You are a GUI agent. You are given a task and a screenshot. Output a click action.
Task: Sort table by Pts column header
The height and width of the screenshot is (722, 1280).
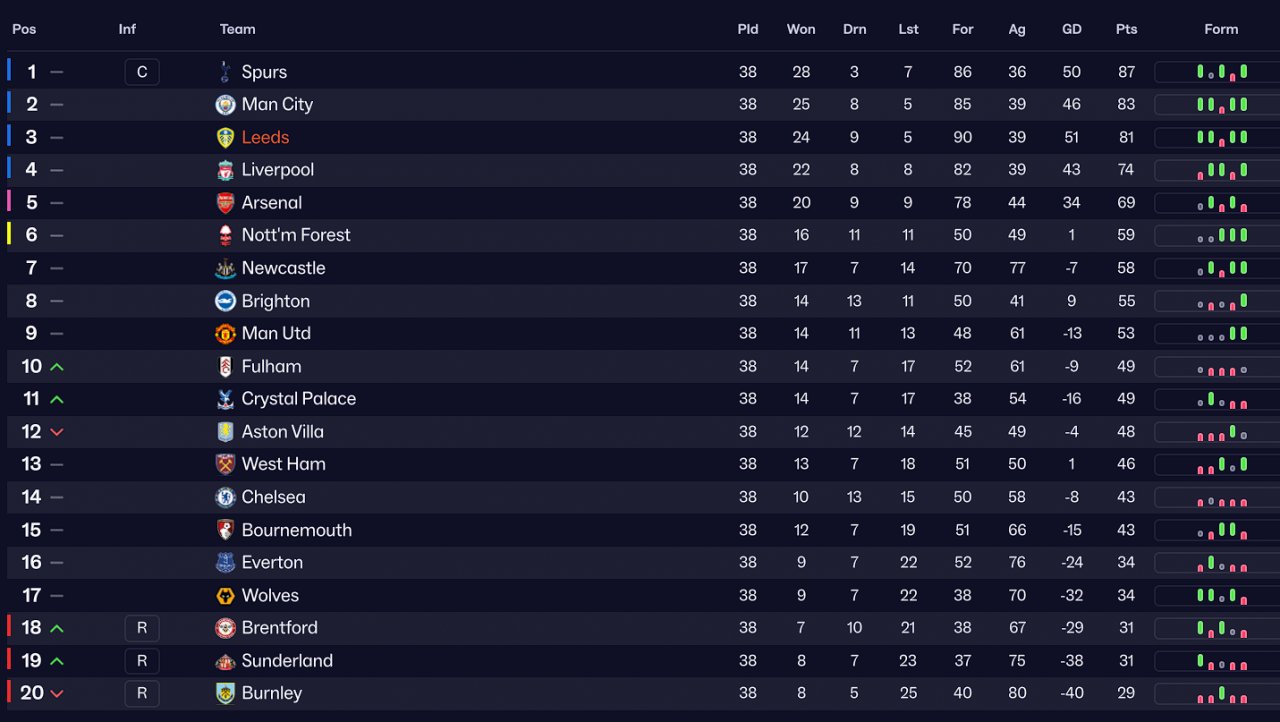point(1126,29)
